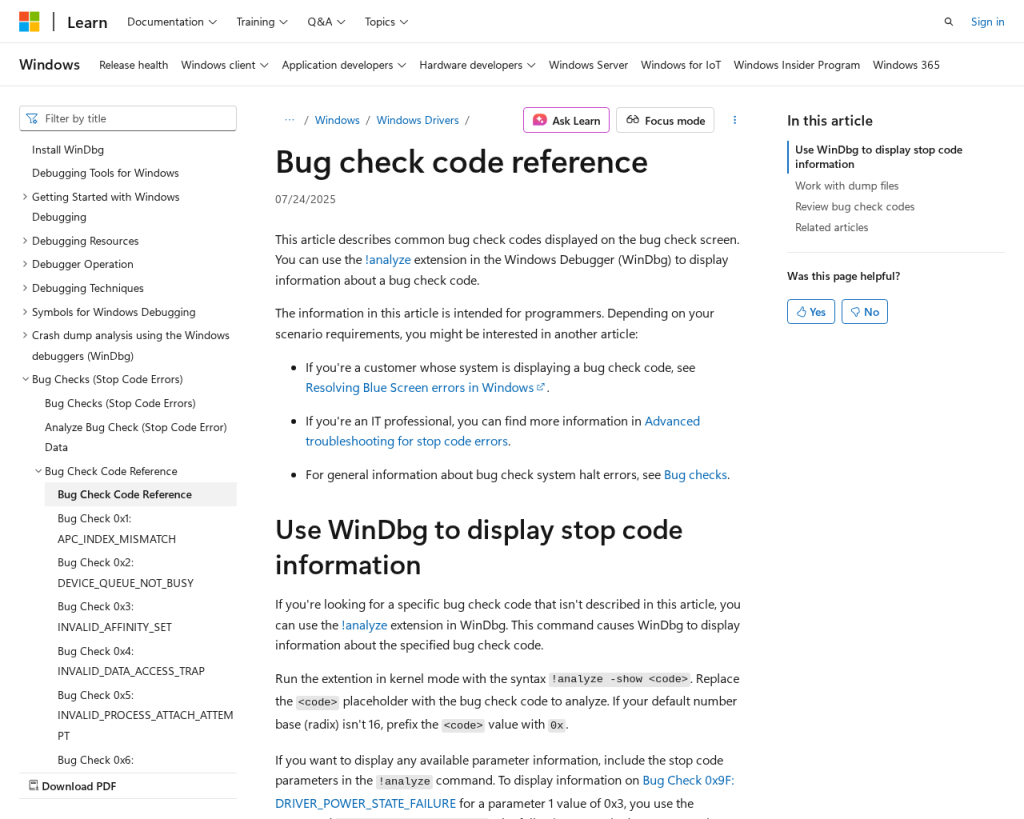Go to Release health page

click(x=133, y=65)
